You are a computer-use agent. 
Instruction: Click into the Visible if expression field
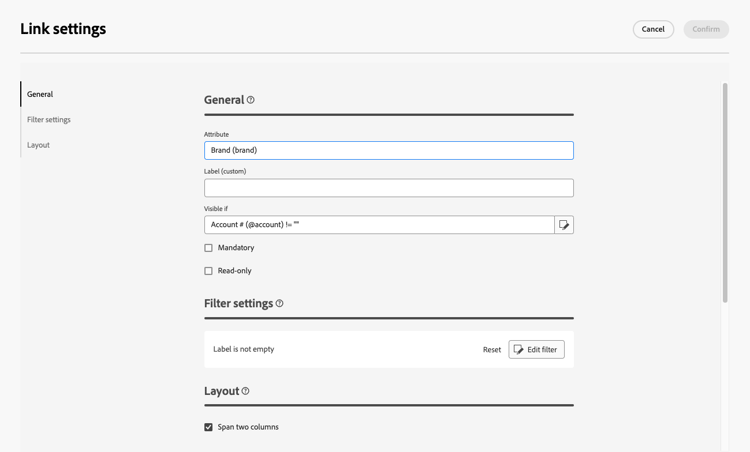click(x=379, y=225)
